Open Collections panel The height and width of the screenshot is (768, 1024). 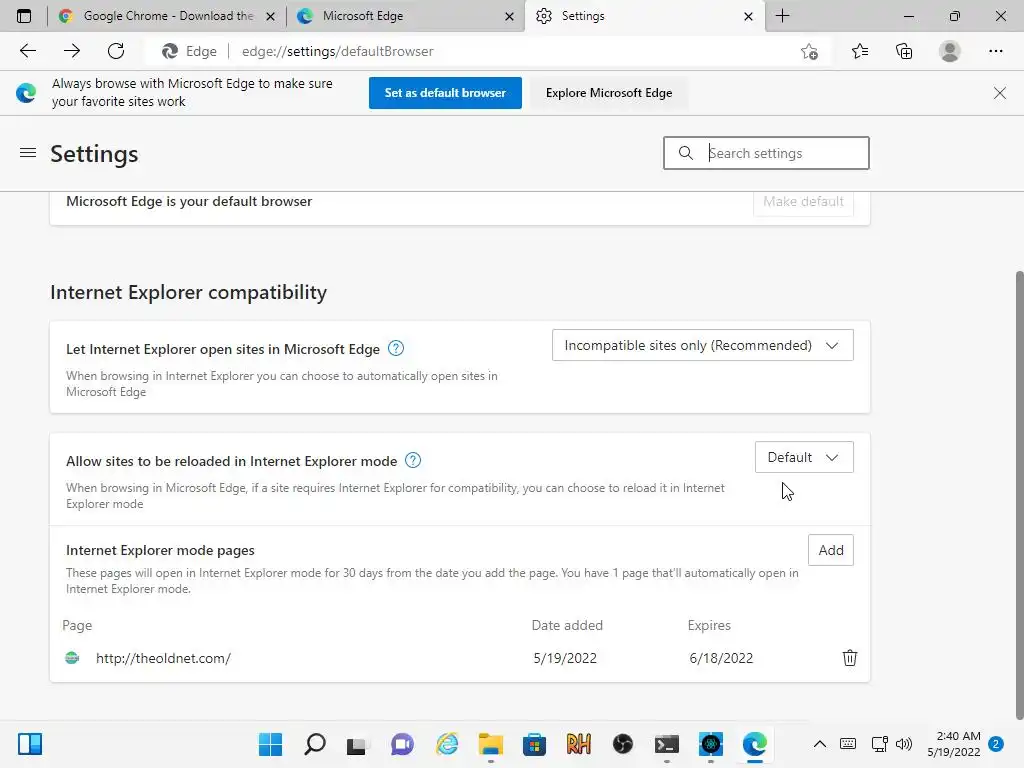(904, 51)
